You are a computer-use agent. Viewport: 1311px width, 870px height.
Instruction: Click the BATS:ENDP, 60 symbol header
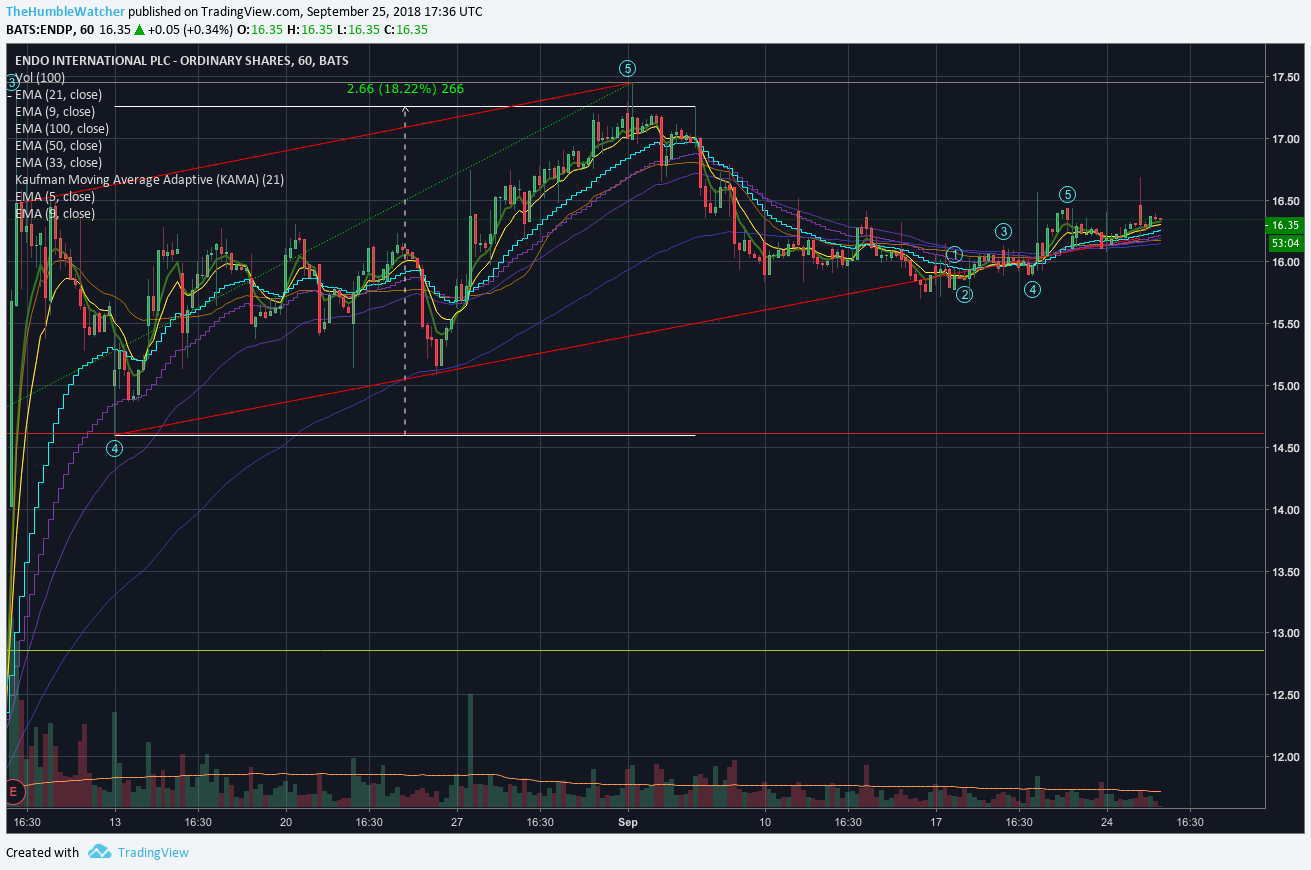tap(50, 29)
